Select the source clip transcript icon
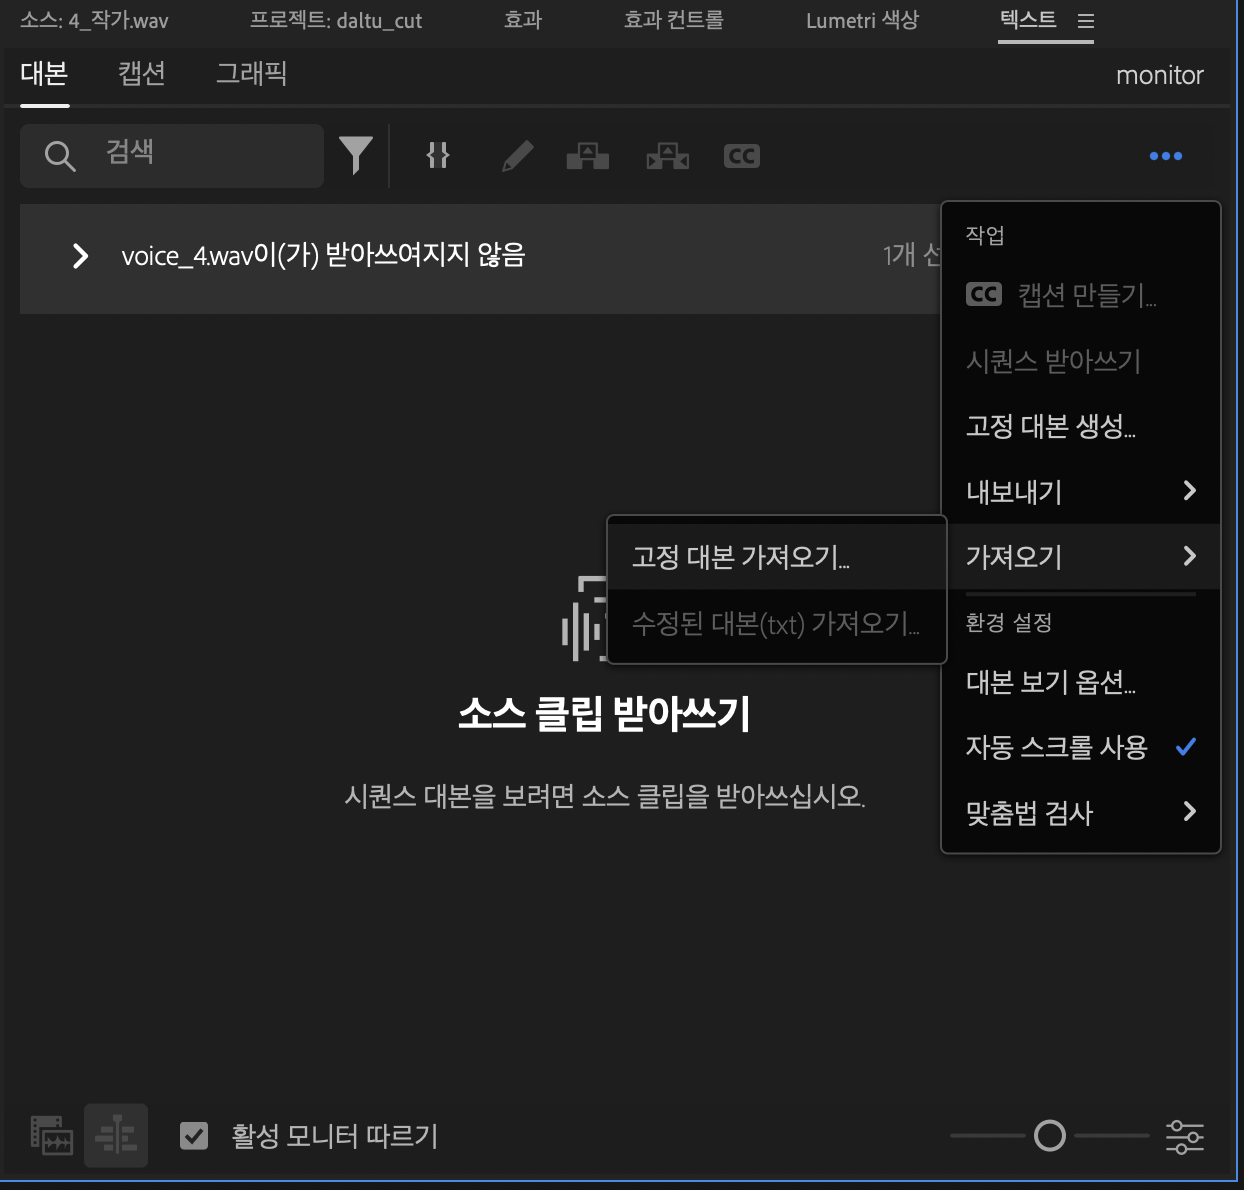1244x1190 pixels. pos(52,1135)
